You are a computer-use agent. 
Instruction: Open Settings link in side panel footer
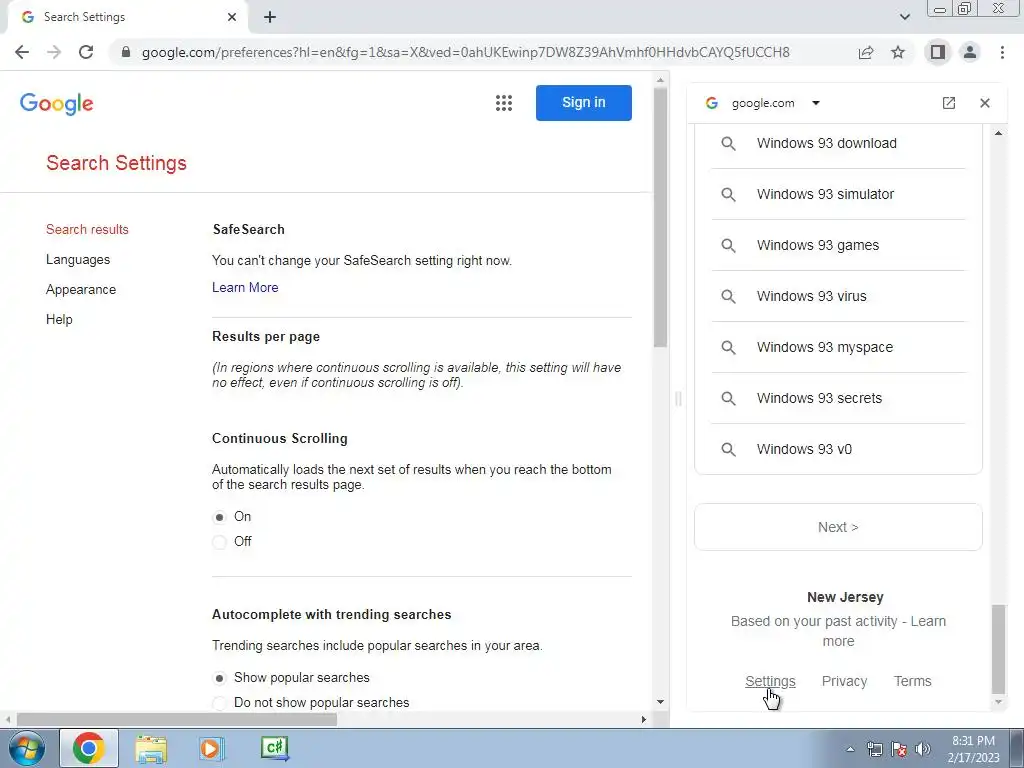[x=770, y=681]
